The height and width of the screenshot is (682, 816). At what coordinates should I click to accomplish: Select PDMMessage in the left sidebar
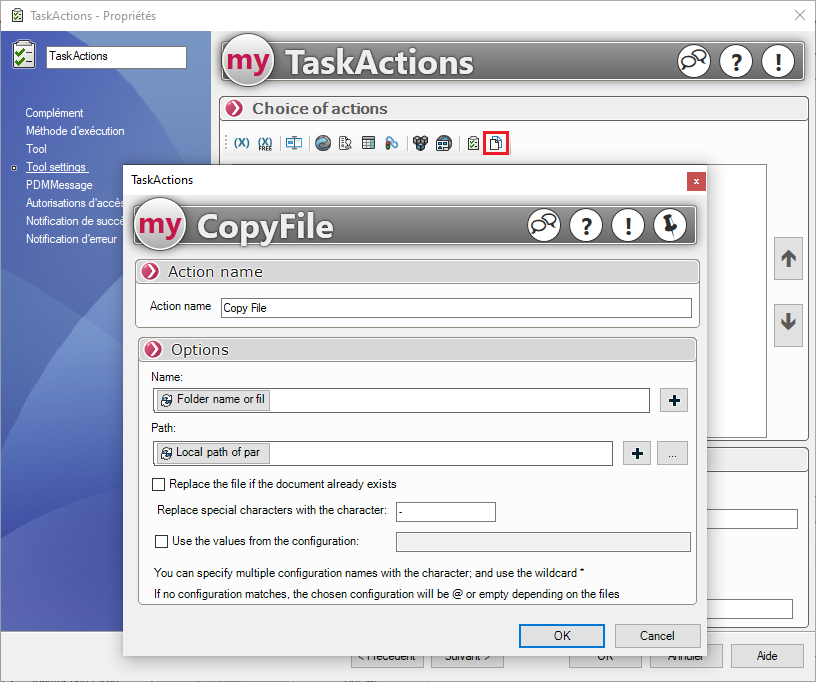(x=59, y=185)
